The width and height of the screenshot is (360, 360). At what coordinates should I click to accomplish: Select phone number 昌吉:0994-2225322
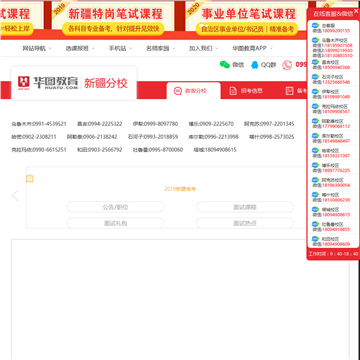point(99,124)
